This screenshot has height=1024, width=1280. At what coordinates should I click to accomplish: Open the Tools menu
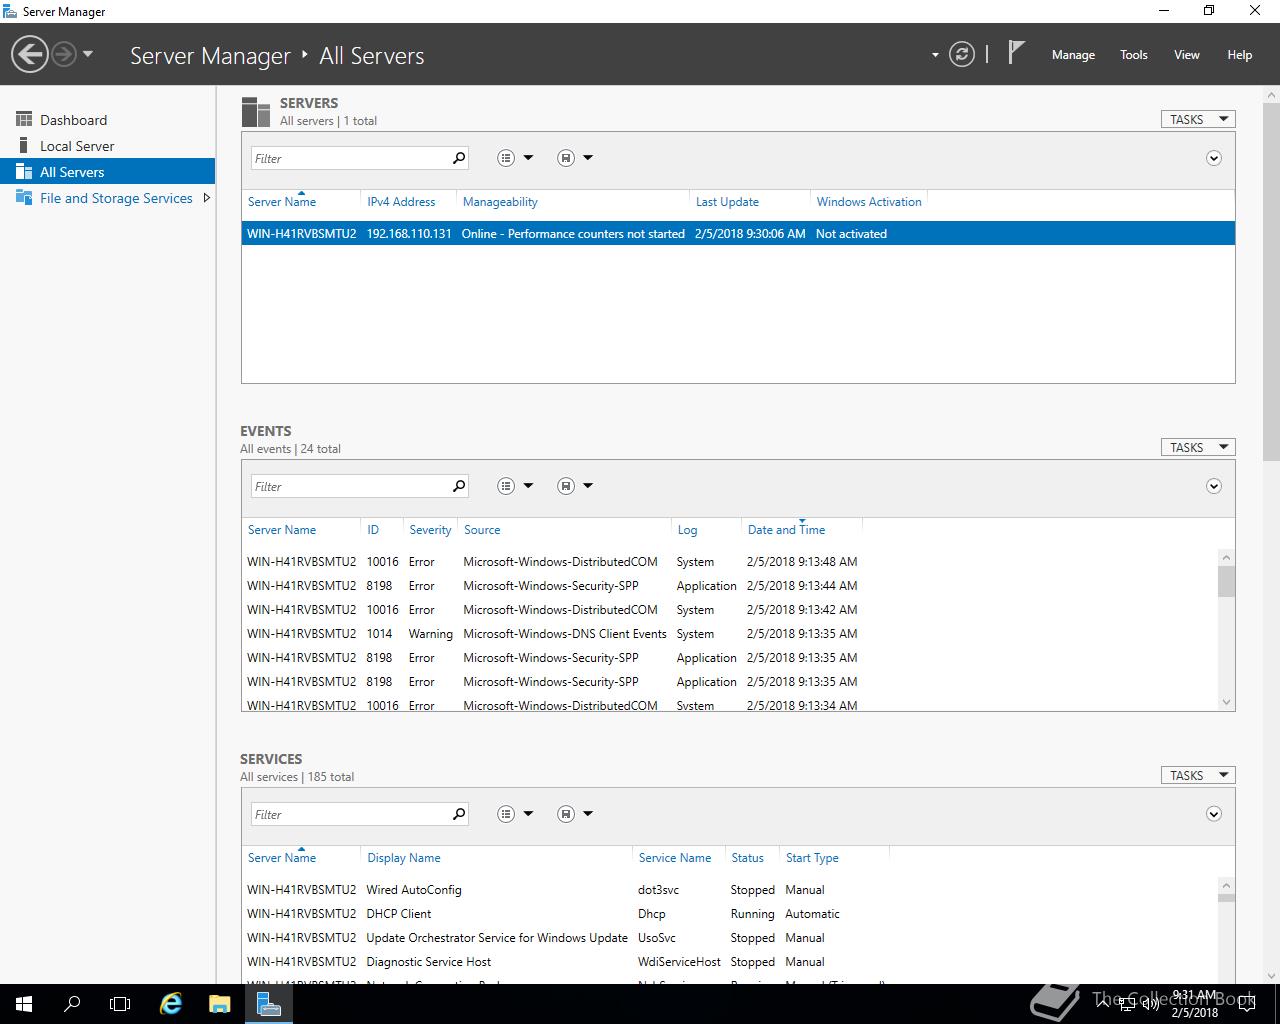click(1133, 55)
